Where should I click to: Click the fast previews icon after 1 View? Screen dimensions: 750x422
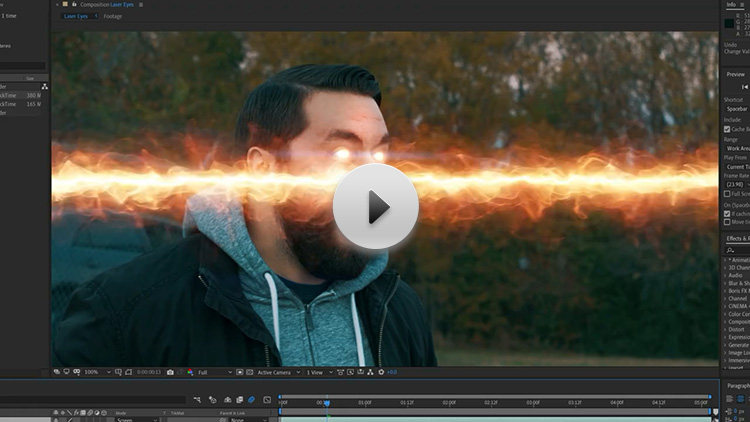coord(351,372)
